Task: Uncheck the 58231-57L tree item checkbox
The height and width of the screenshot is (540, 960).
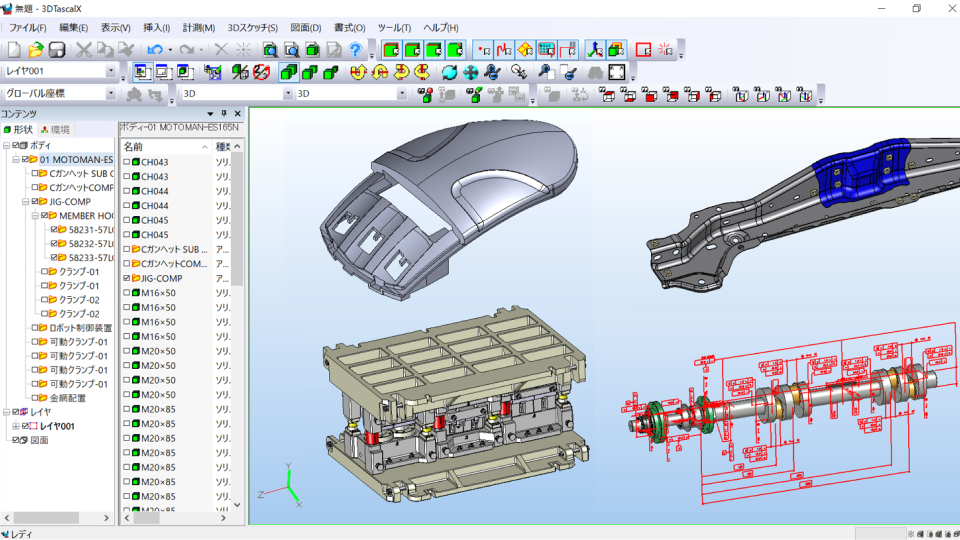Action: pos(54,229)
